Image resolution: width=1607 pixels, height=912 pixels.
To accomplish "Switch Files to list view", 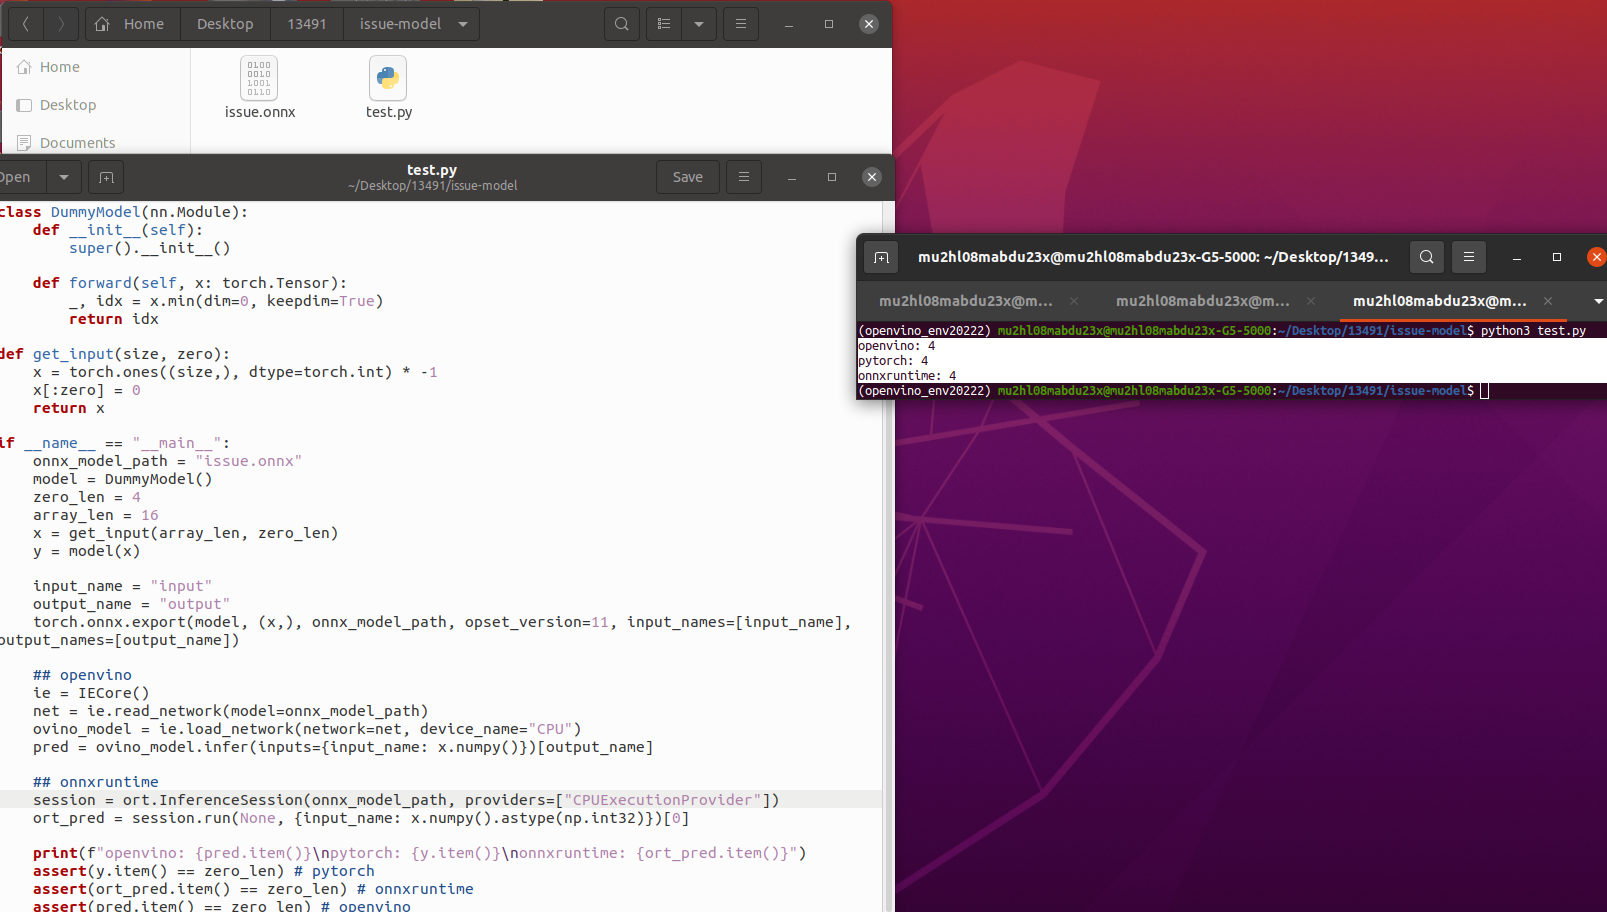I will point(663,23).
